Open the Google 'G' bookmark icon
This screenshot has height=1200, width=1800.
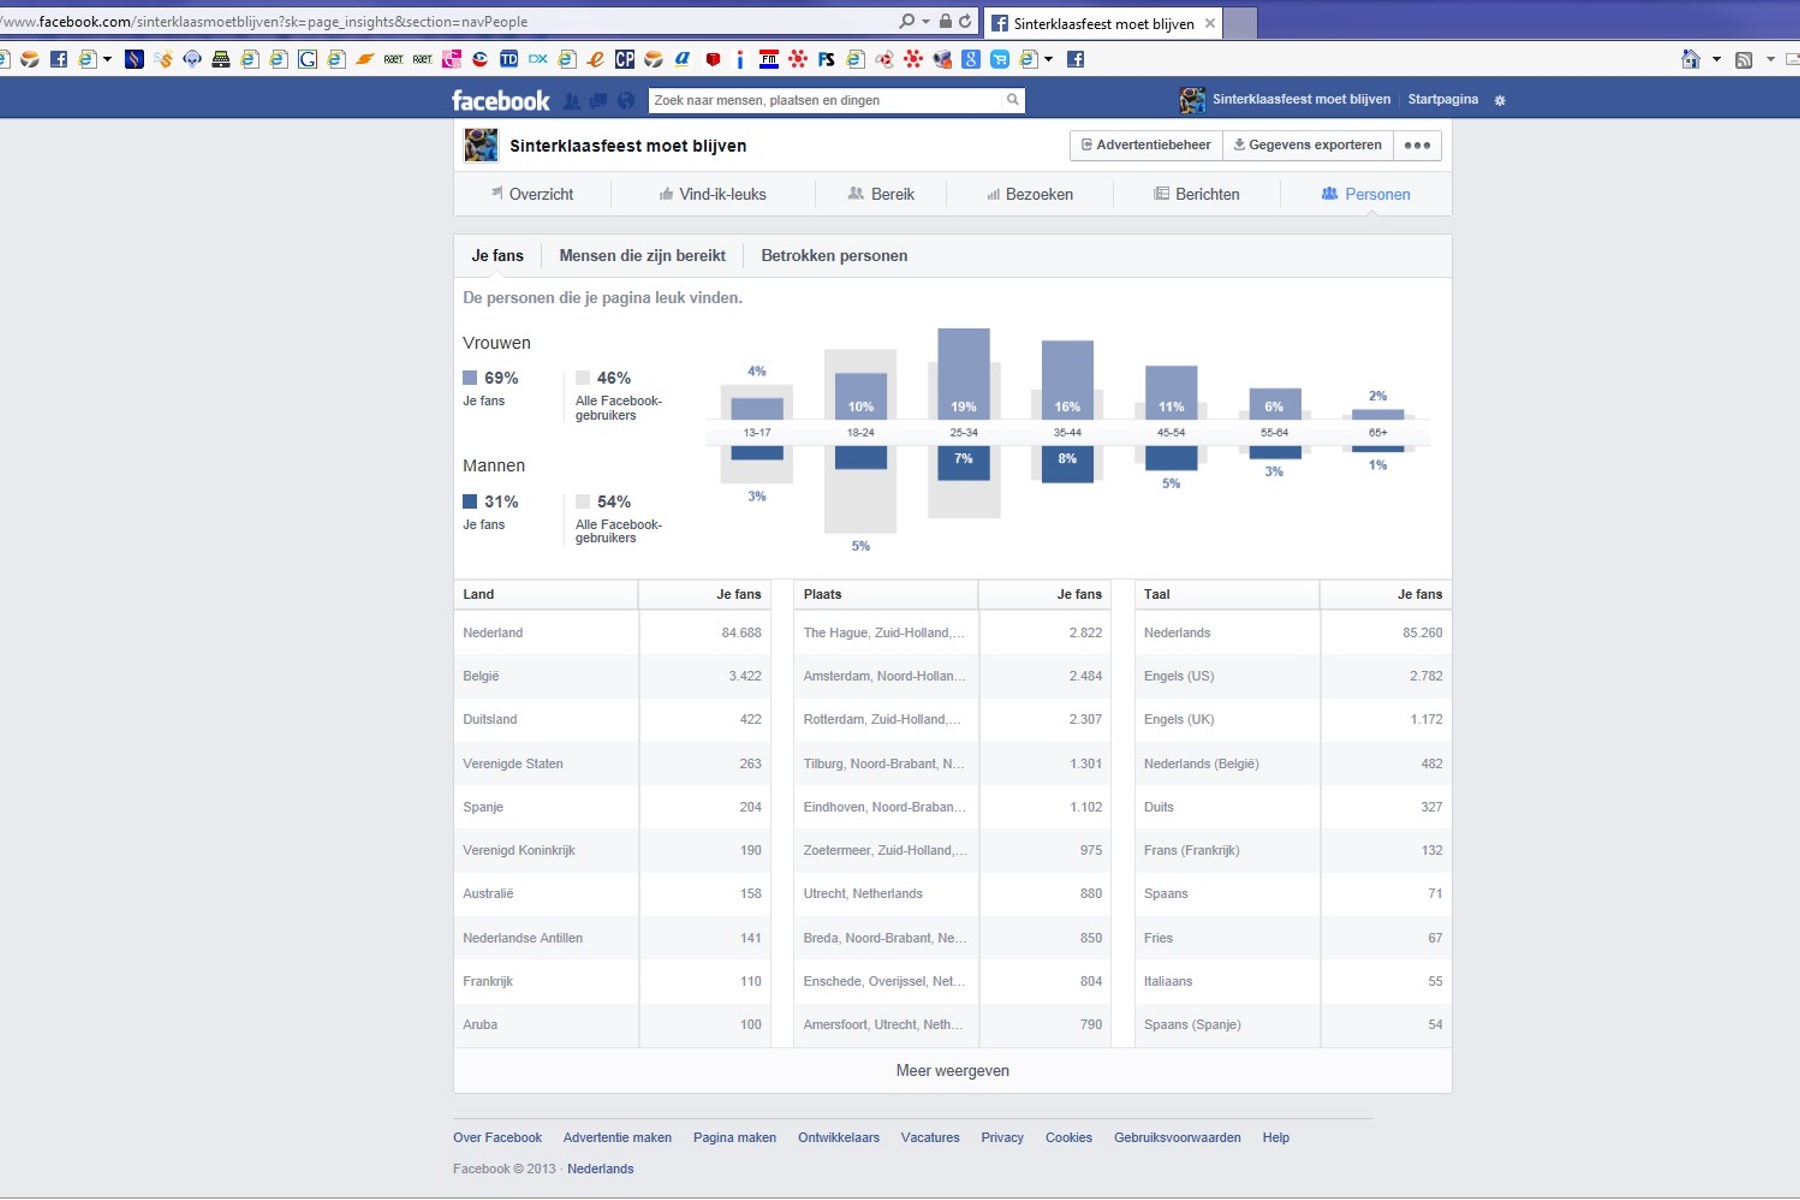(307, 59)
